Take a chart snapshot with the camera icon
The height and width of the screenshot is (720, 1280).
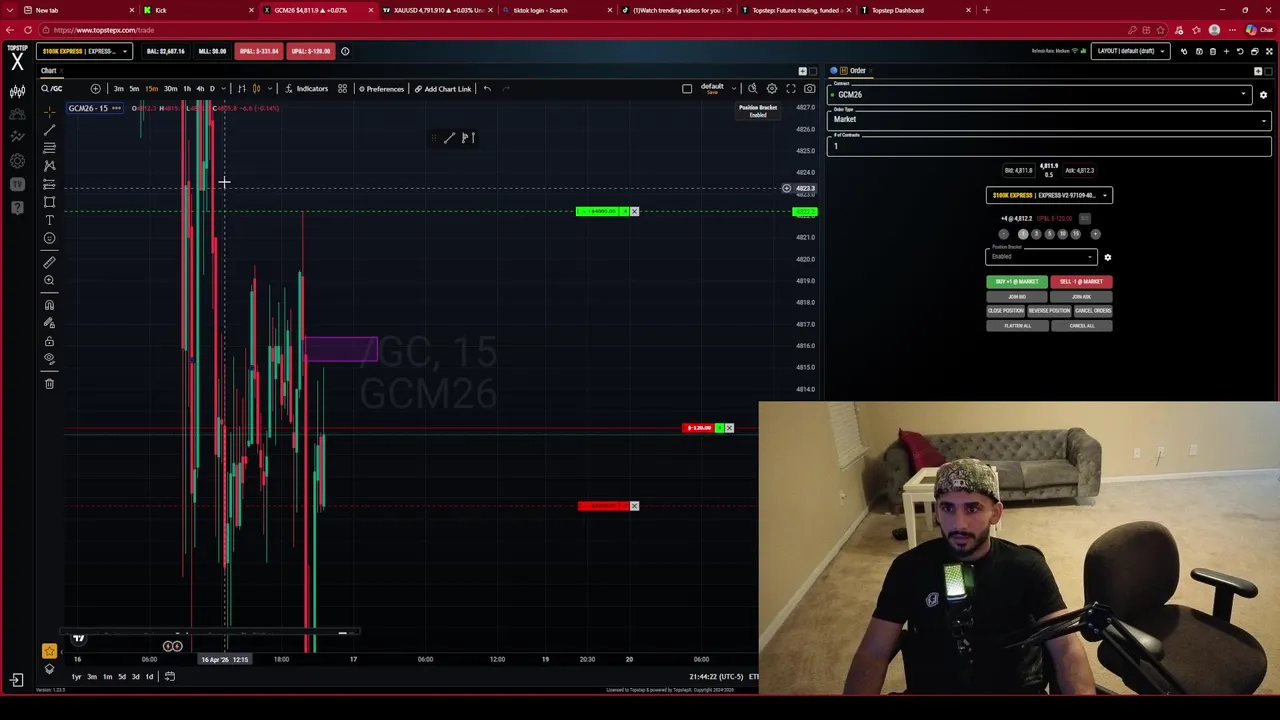coord(809,89)
